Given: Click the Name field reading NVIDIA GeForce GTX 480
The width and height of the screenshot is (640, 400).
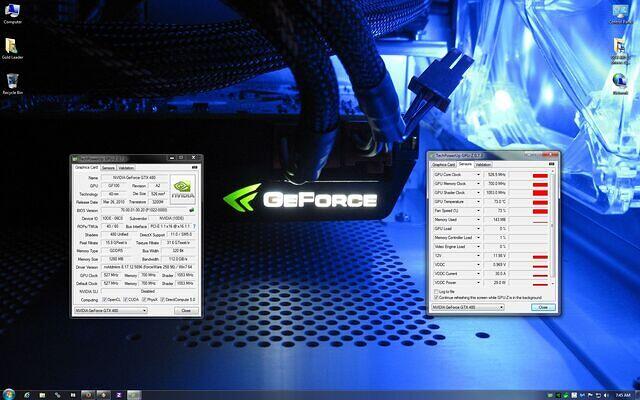Looking at the screenshot, I should coord(134,178).
